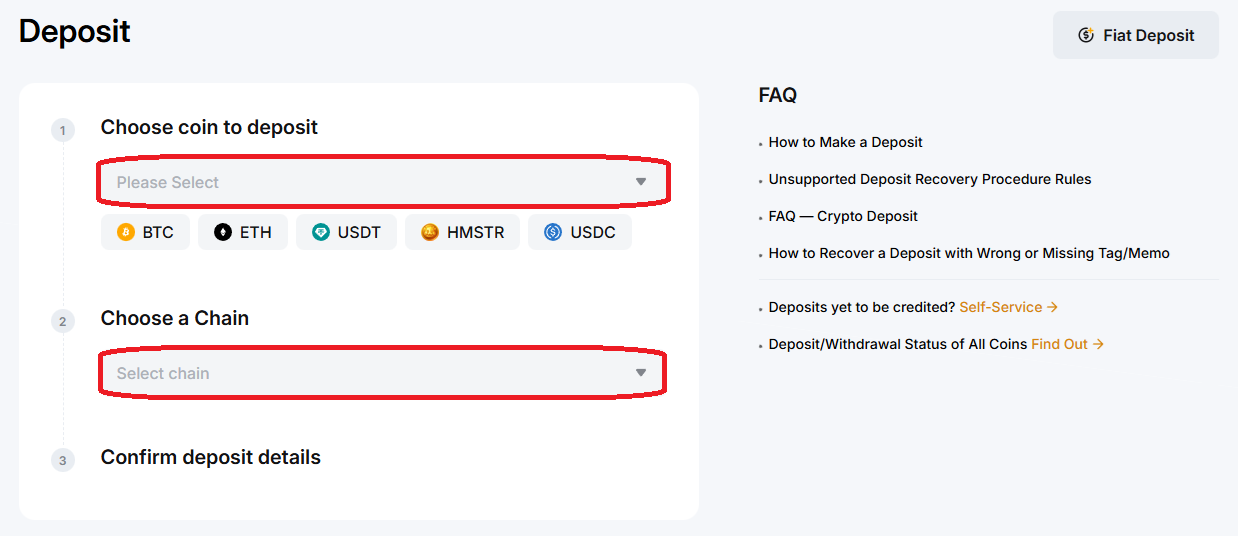Open Wrong or Missing Tag/Memo recovery FAQ
The height and width of the screenshot is (536, 1238).
[969, 253]
